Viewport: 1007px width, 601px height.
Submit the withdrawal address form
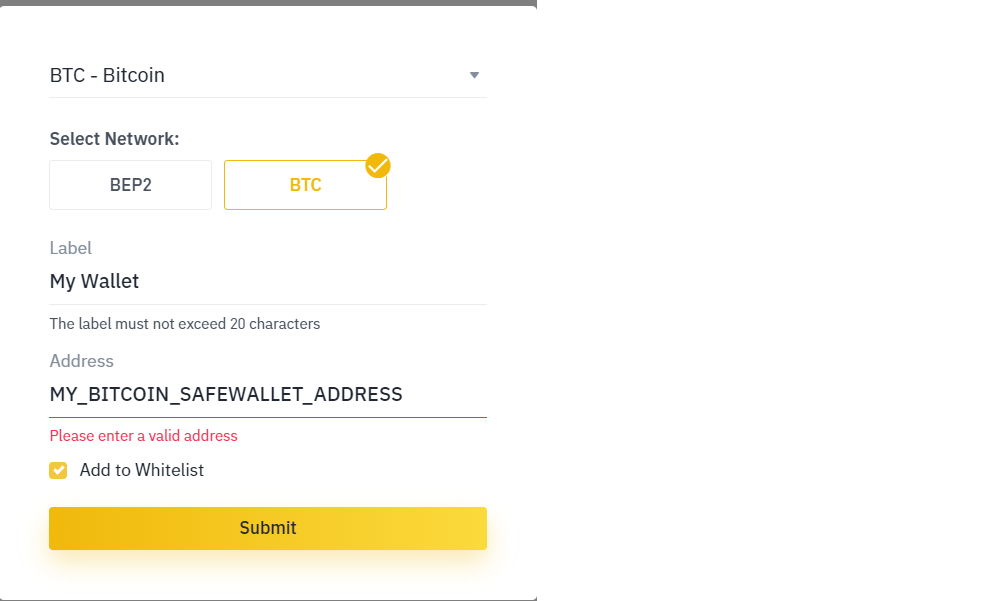[x=268, y=528]
